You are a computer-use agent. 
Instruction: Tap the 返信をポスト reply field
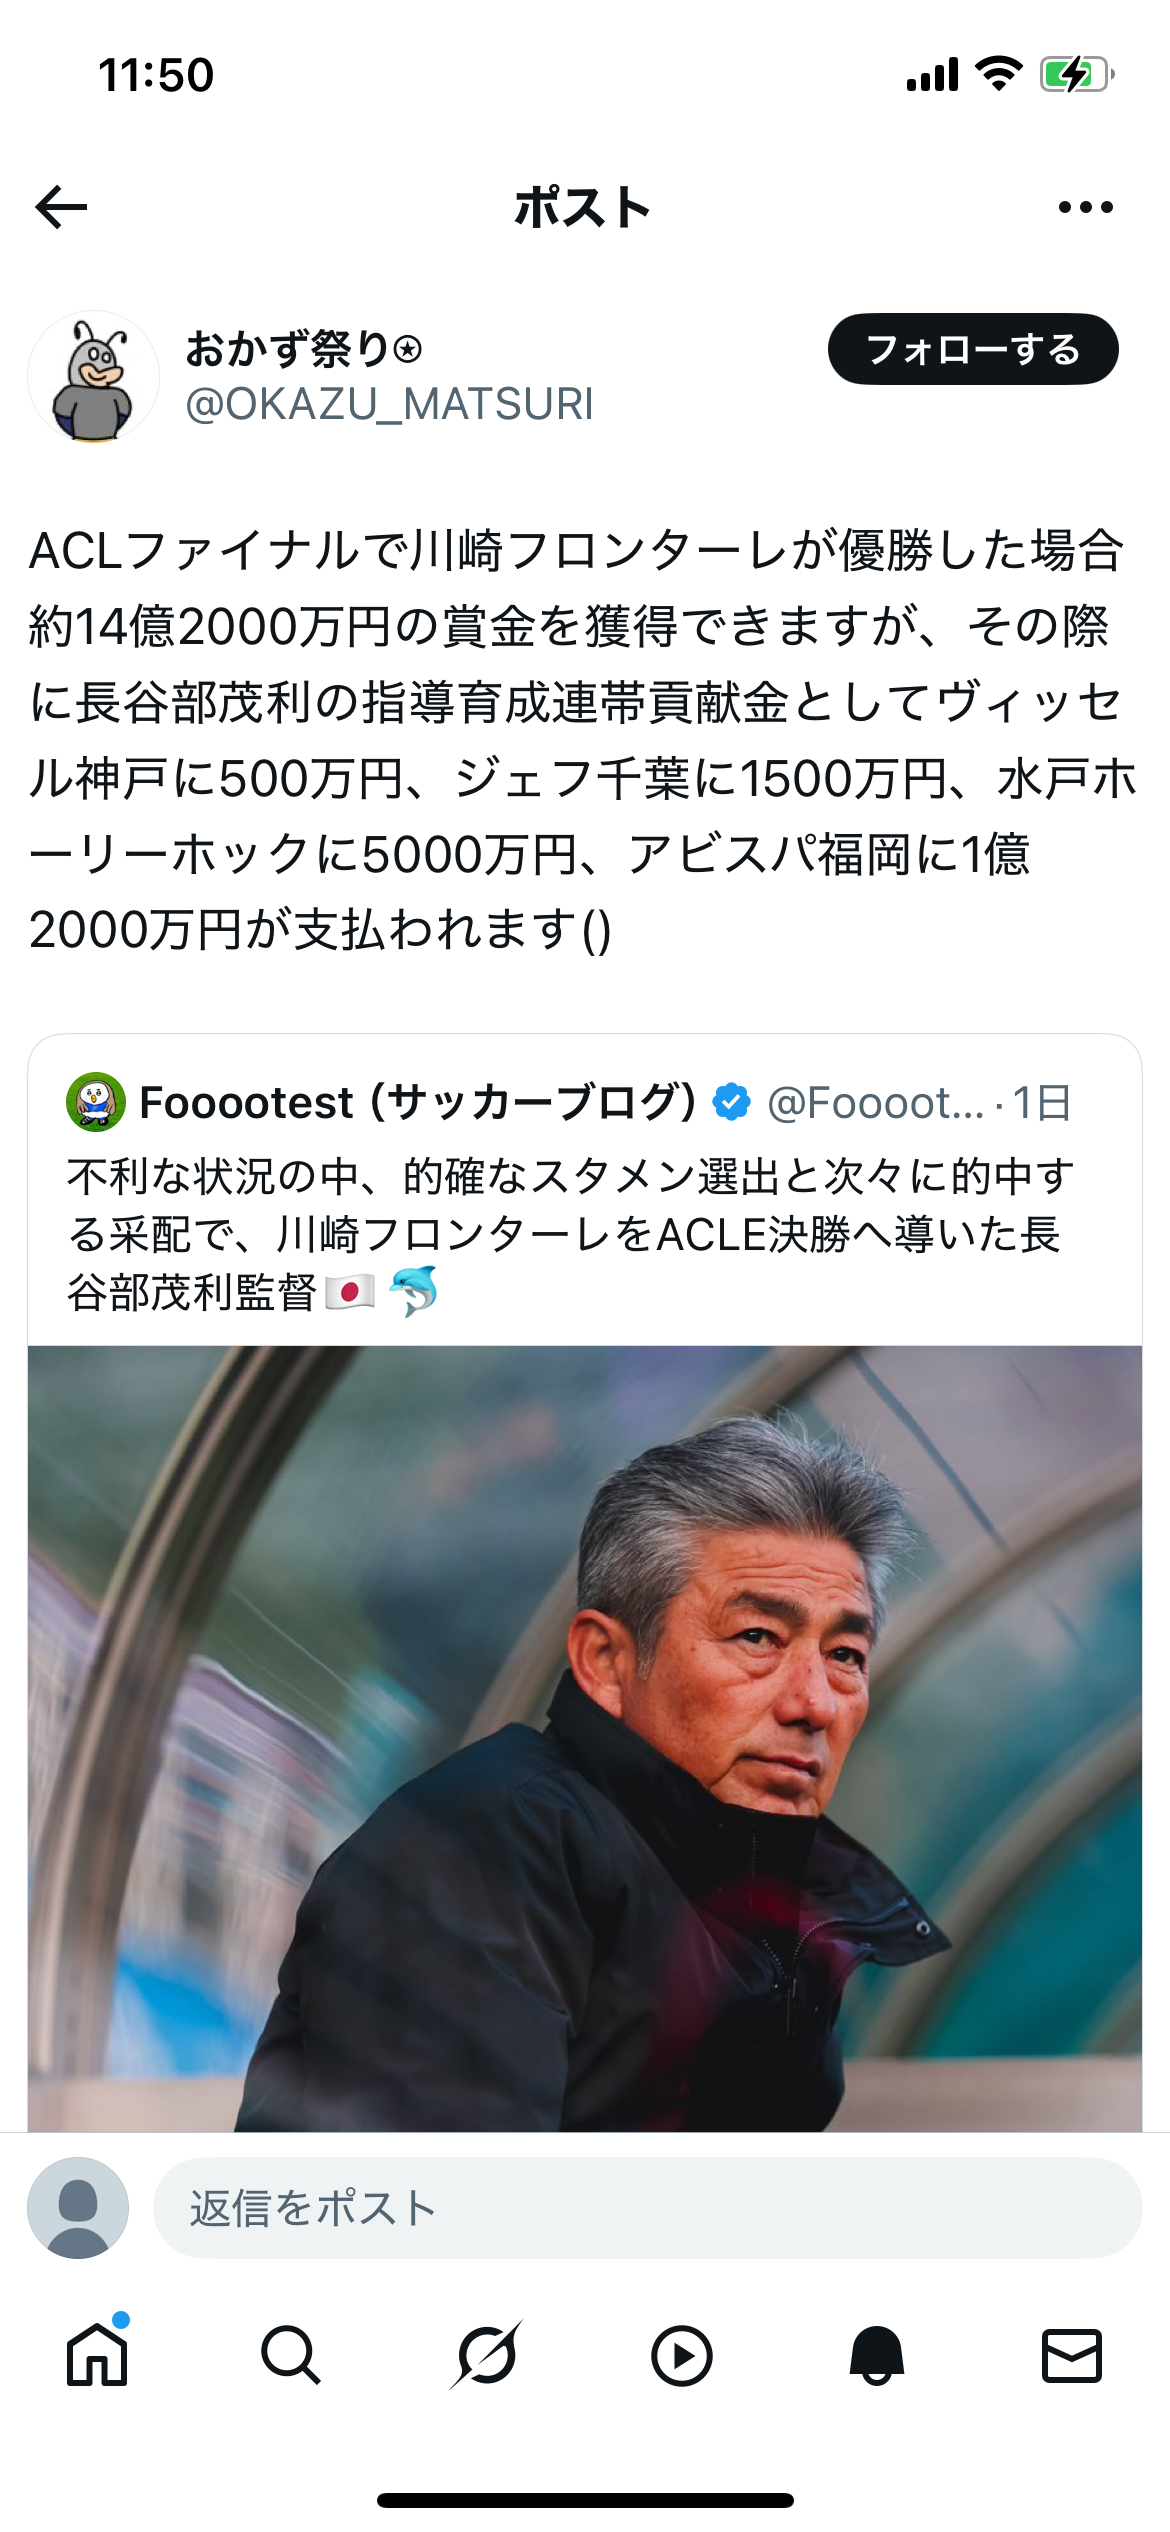(x=647, y=2207)
